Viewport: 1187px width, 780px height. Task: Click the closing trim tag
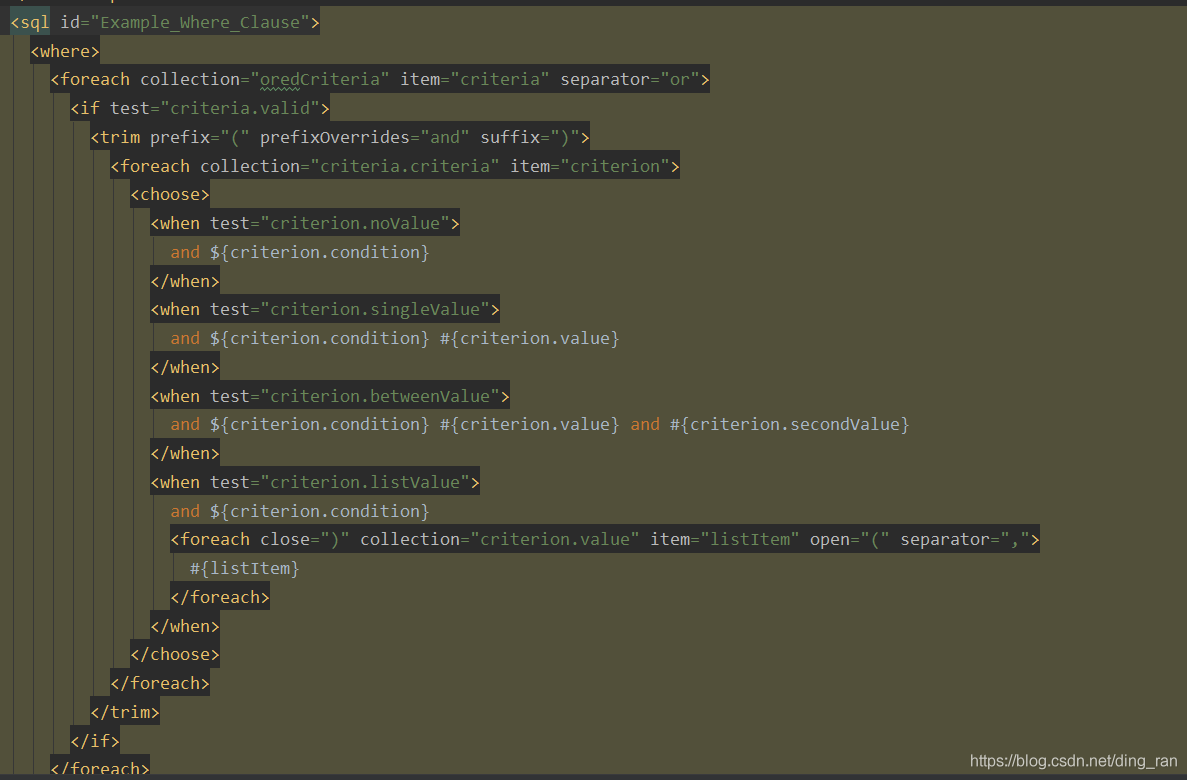pos(125,712)
